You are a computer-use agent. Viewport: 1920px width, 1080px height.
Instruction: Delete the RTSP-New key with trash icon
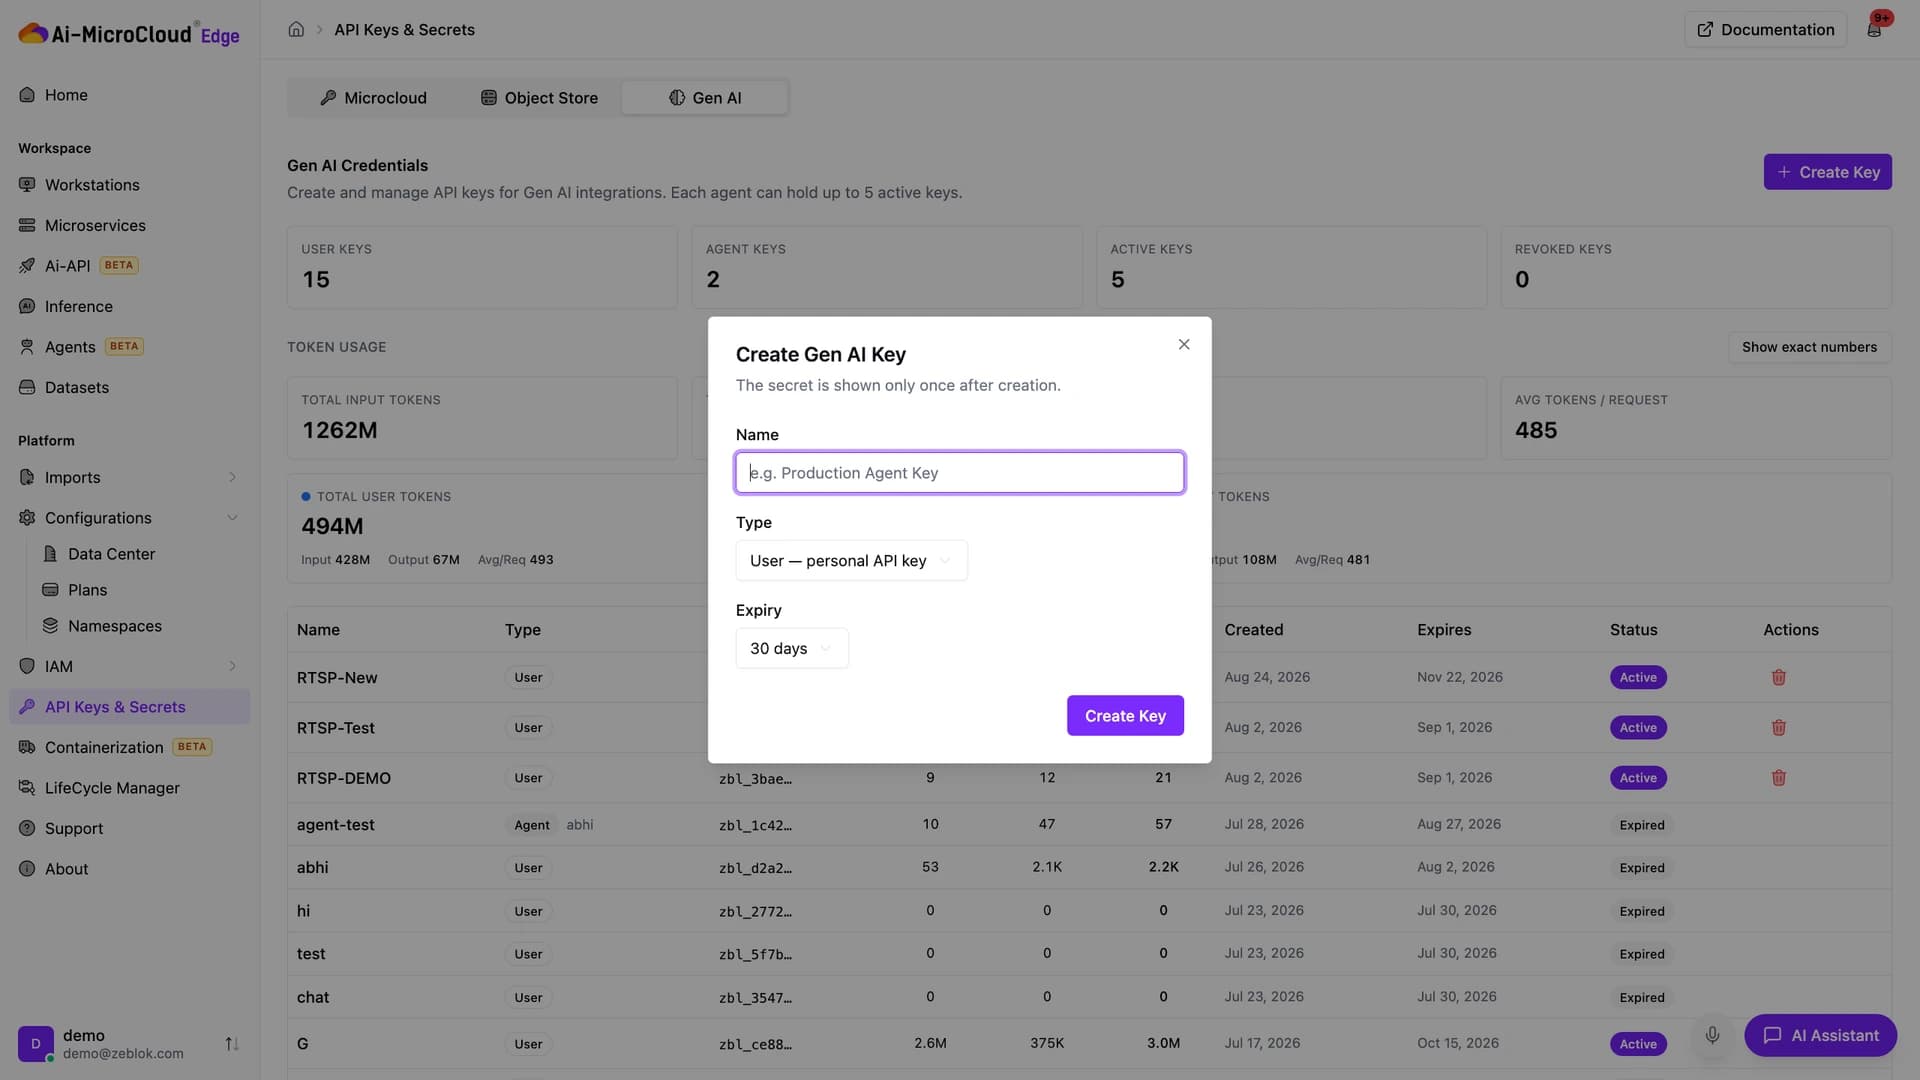tap(1778, 678)
